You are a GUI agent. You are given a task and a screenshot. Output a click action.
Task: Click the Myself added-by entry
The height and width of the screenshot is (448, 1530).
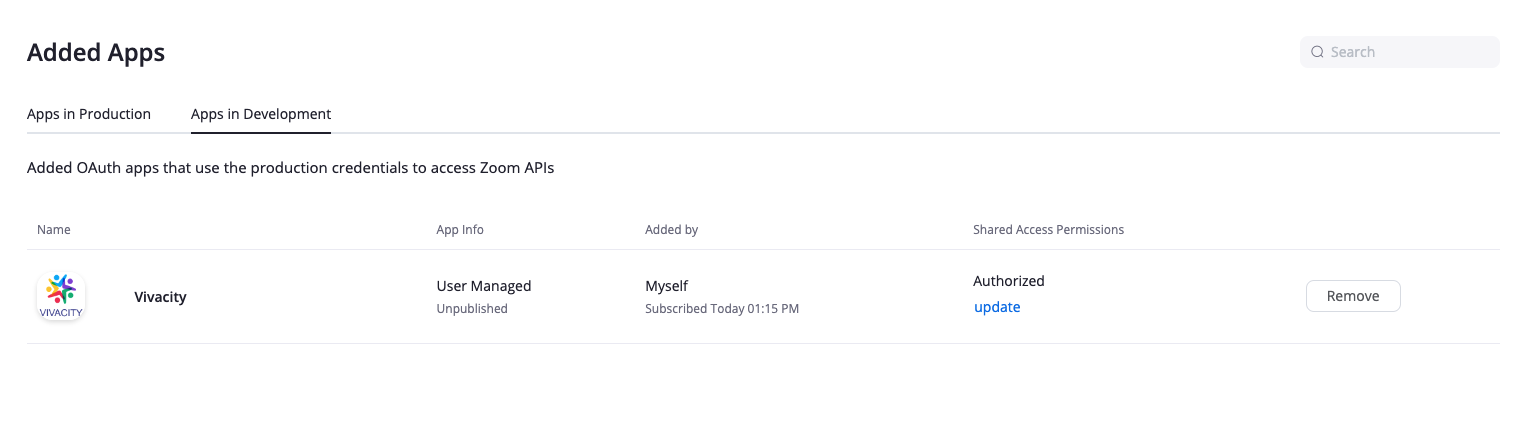[666, 286]
